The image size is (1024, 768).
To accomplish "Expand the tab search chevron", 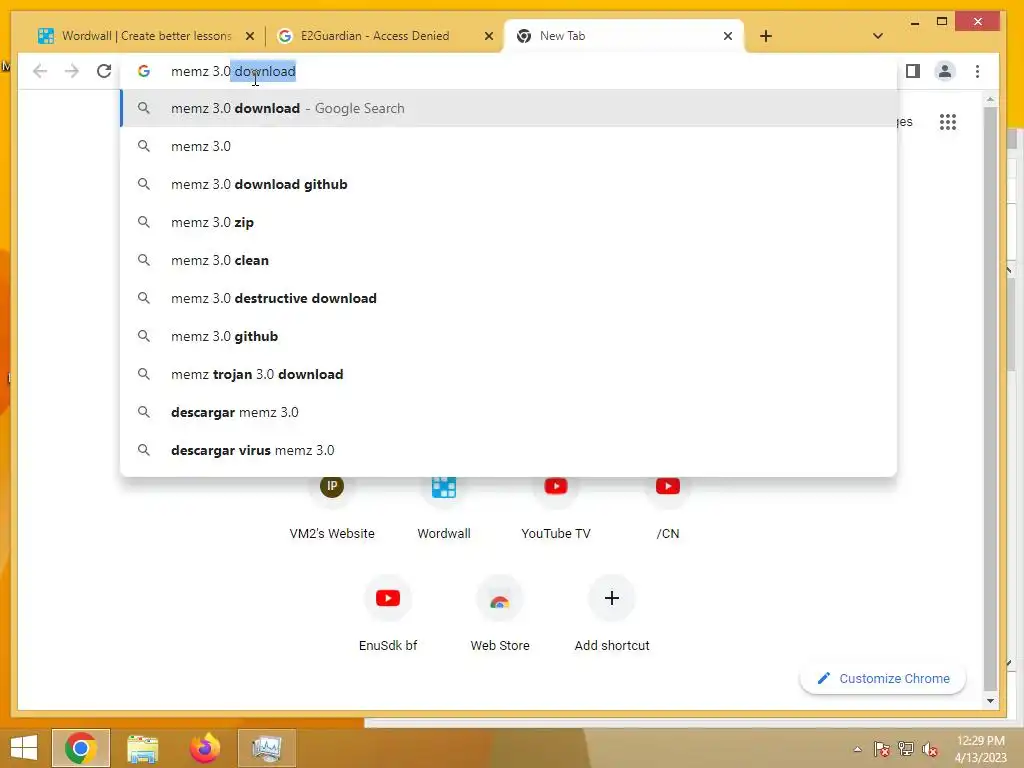I will [x=878, y=36].
